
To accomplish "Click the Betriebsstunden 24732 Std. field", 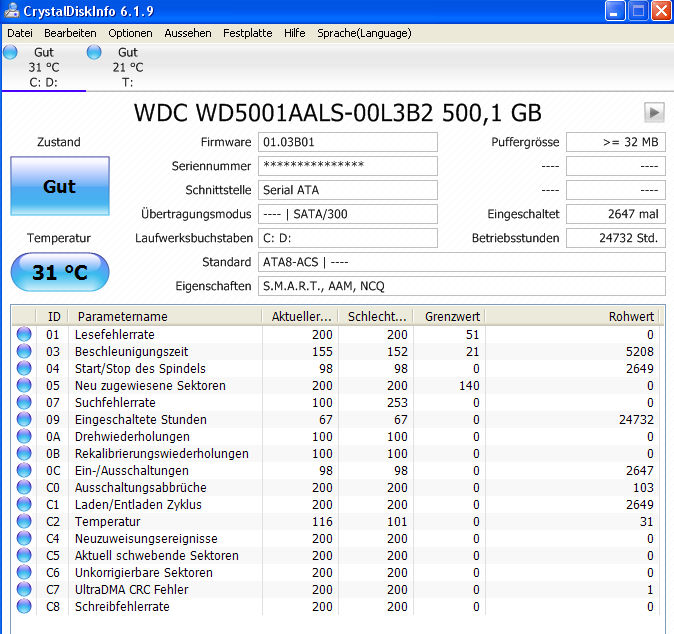I will (x=616, y=238).
